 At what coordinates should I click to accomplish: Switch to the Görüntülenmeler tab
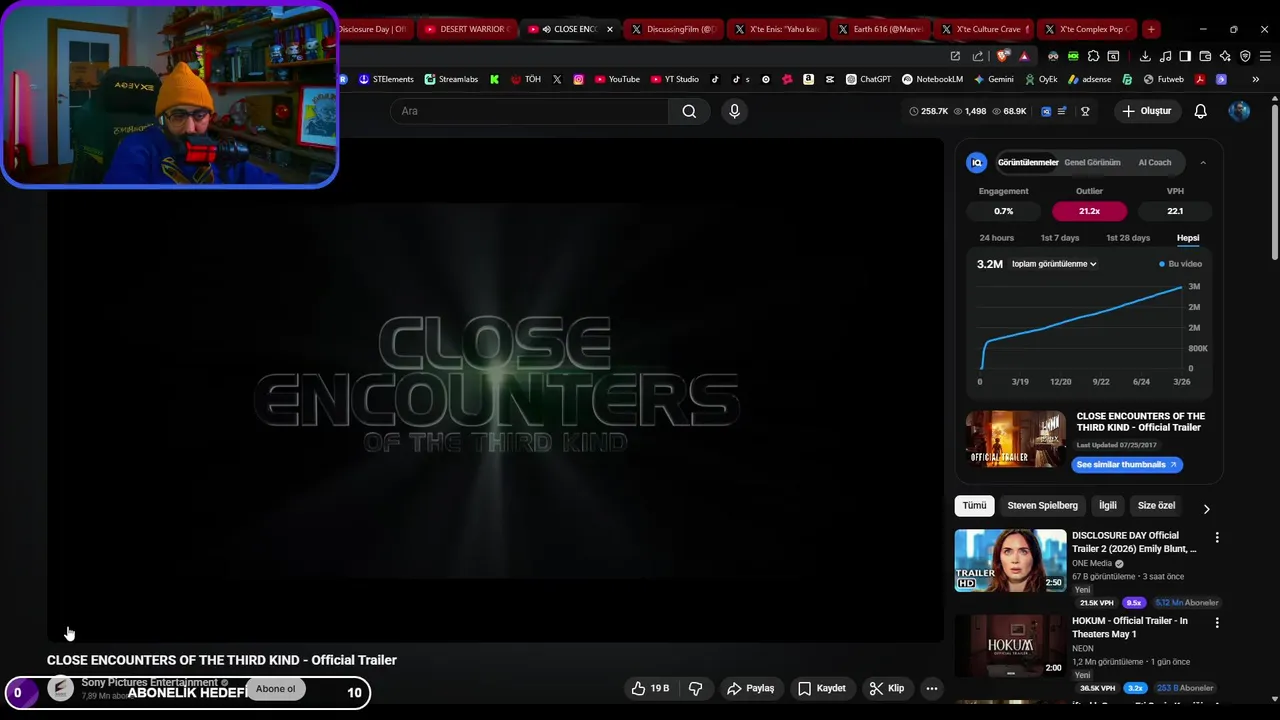coord(1028,162)
